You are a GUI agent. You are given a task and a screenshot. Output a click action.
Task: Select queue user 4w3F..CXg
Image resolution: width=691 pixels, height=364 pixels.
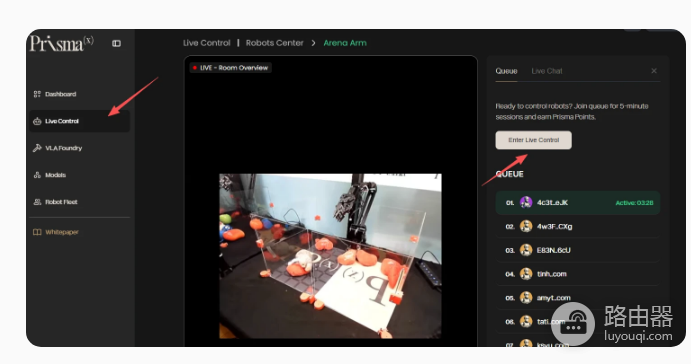pyautogui.click(x=578, y=227)
